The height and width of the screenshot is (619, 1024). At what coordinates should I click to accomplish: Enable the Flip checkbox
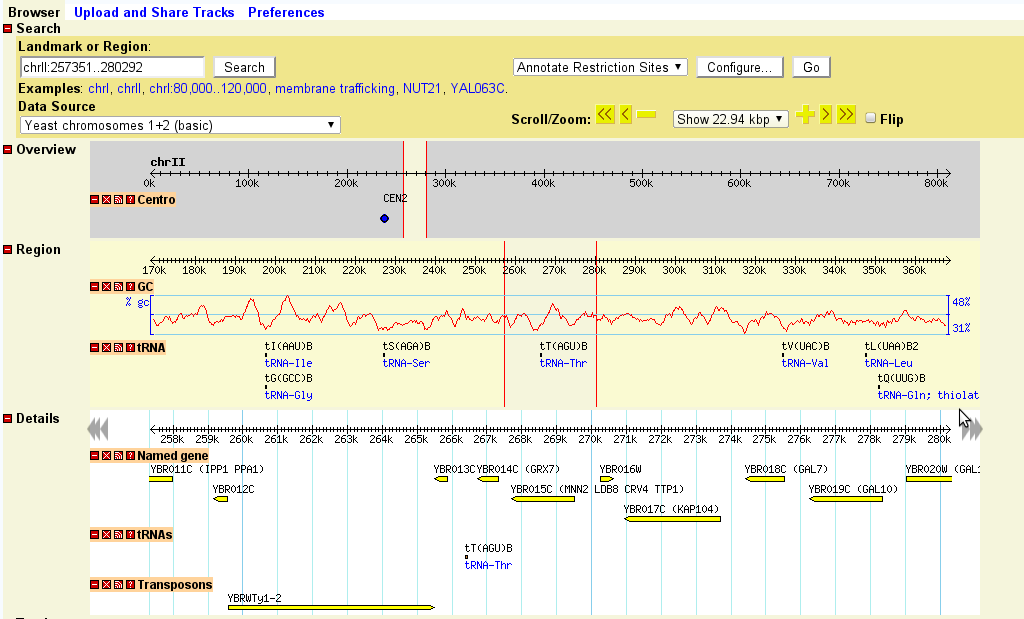coord(870,118)
